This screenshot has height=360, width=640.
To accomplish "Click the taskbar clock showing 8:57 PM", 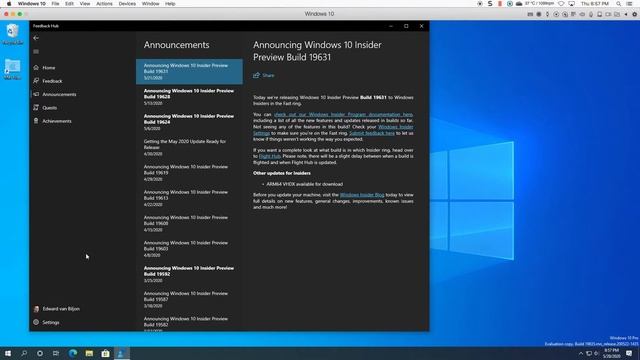I will click(611, 353).
